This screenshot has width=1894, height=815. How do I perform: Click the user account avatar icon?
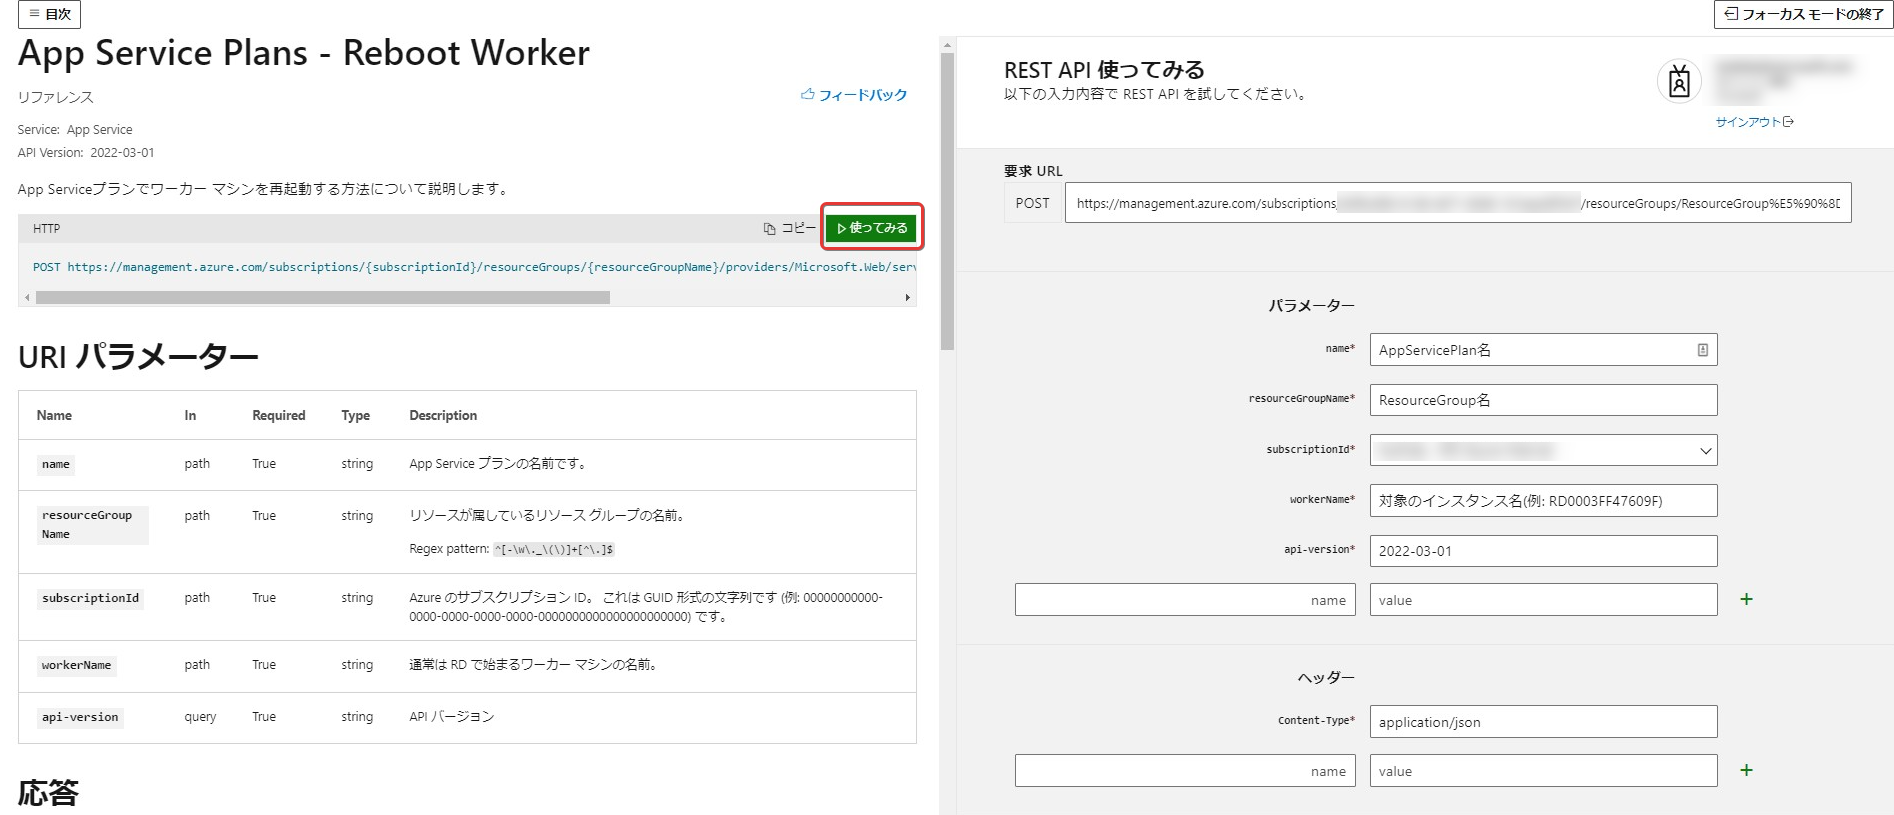[x=1679, y=82]
